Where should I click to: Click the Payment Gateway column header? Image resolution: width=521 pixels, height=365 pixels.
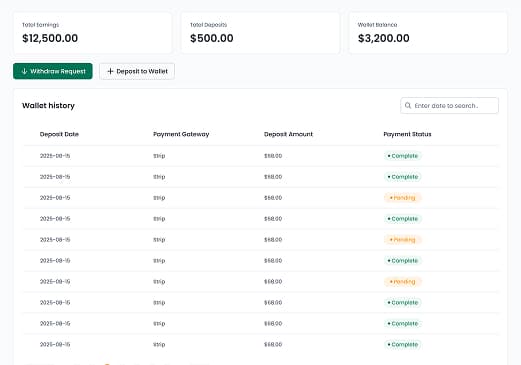181,134
